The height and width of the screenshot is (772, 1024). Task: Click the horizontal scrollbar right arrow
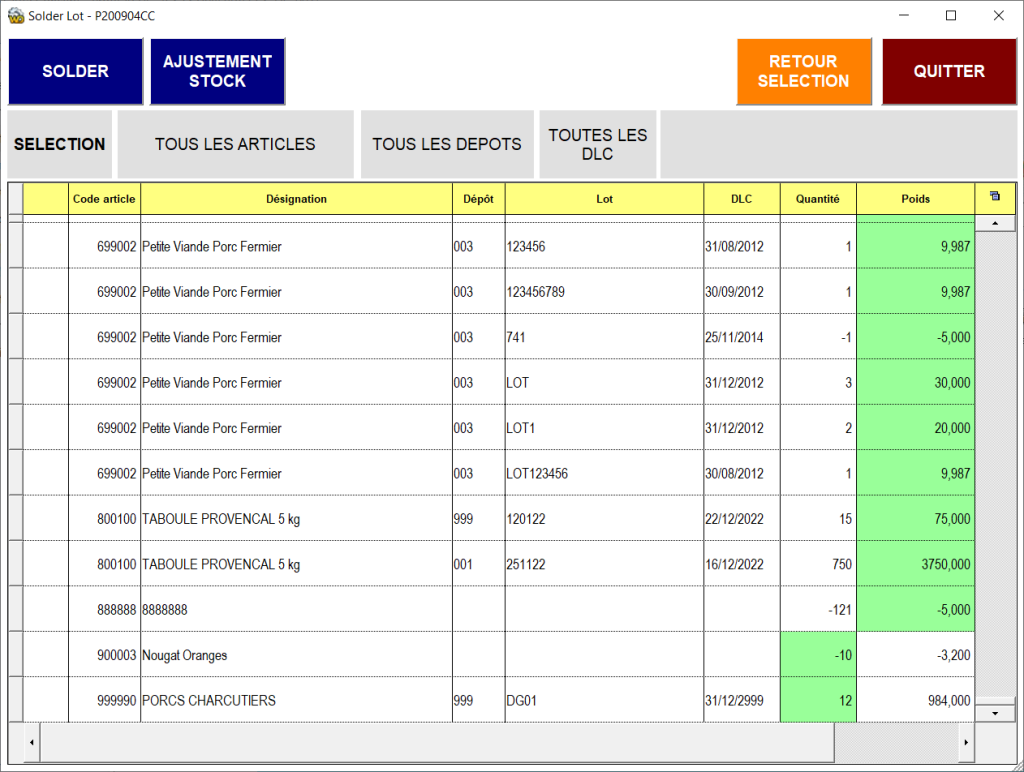tap(965, 743)
